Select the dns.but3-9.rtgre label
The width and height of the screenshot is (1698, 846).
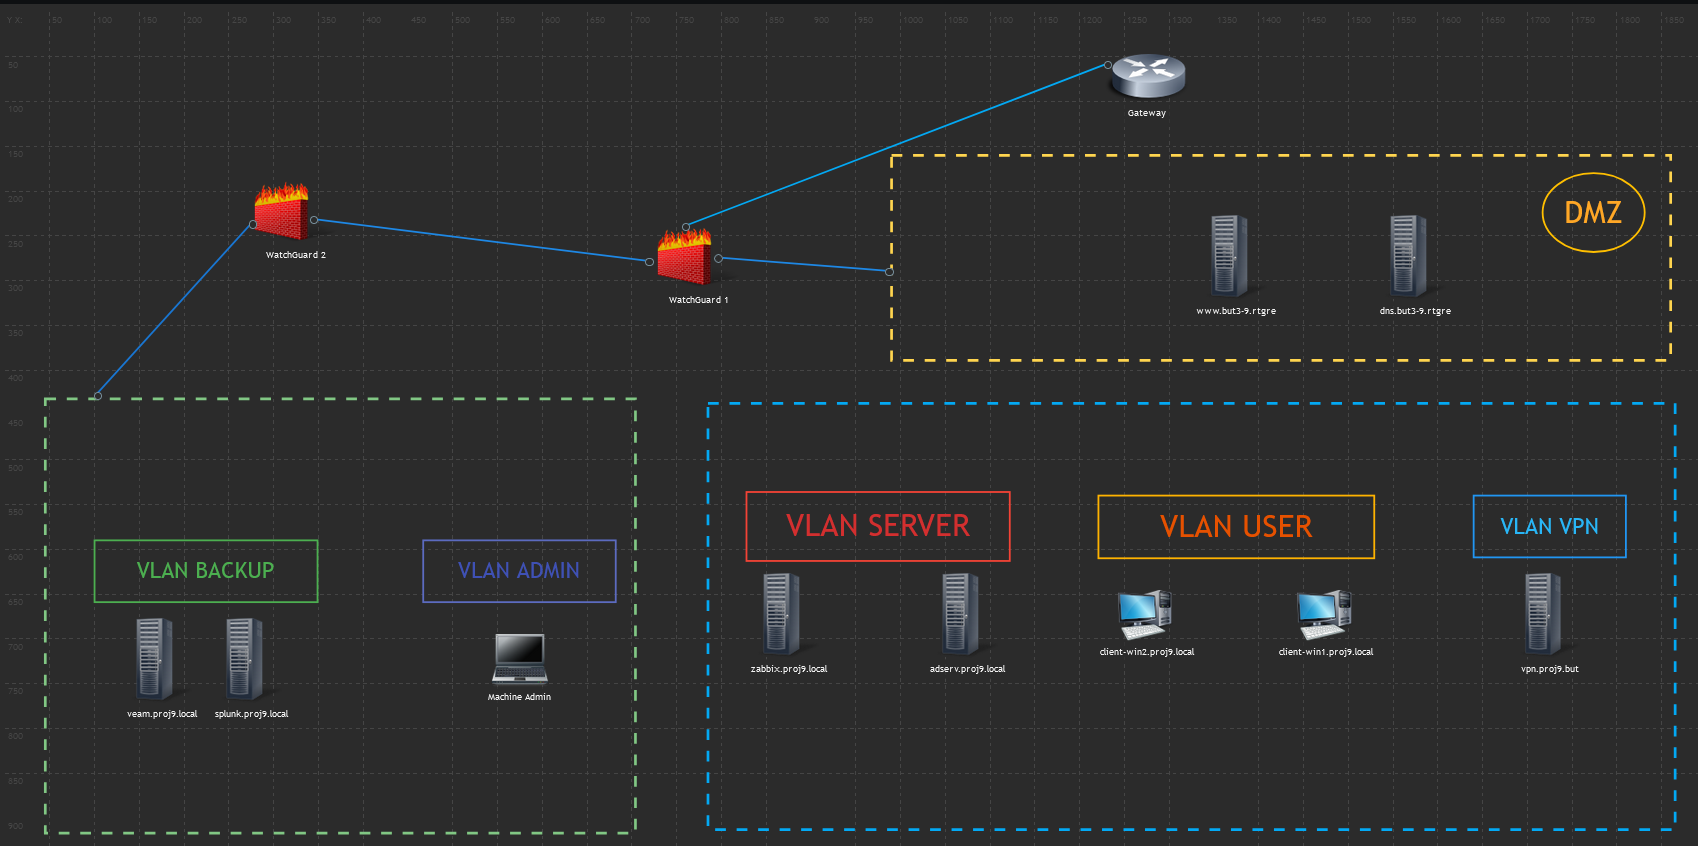[x=1415, y=311]
